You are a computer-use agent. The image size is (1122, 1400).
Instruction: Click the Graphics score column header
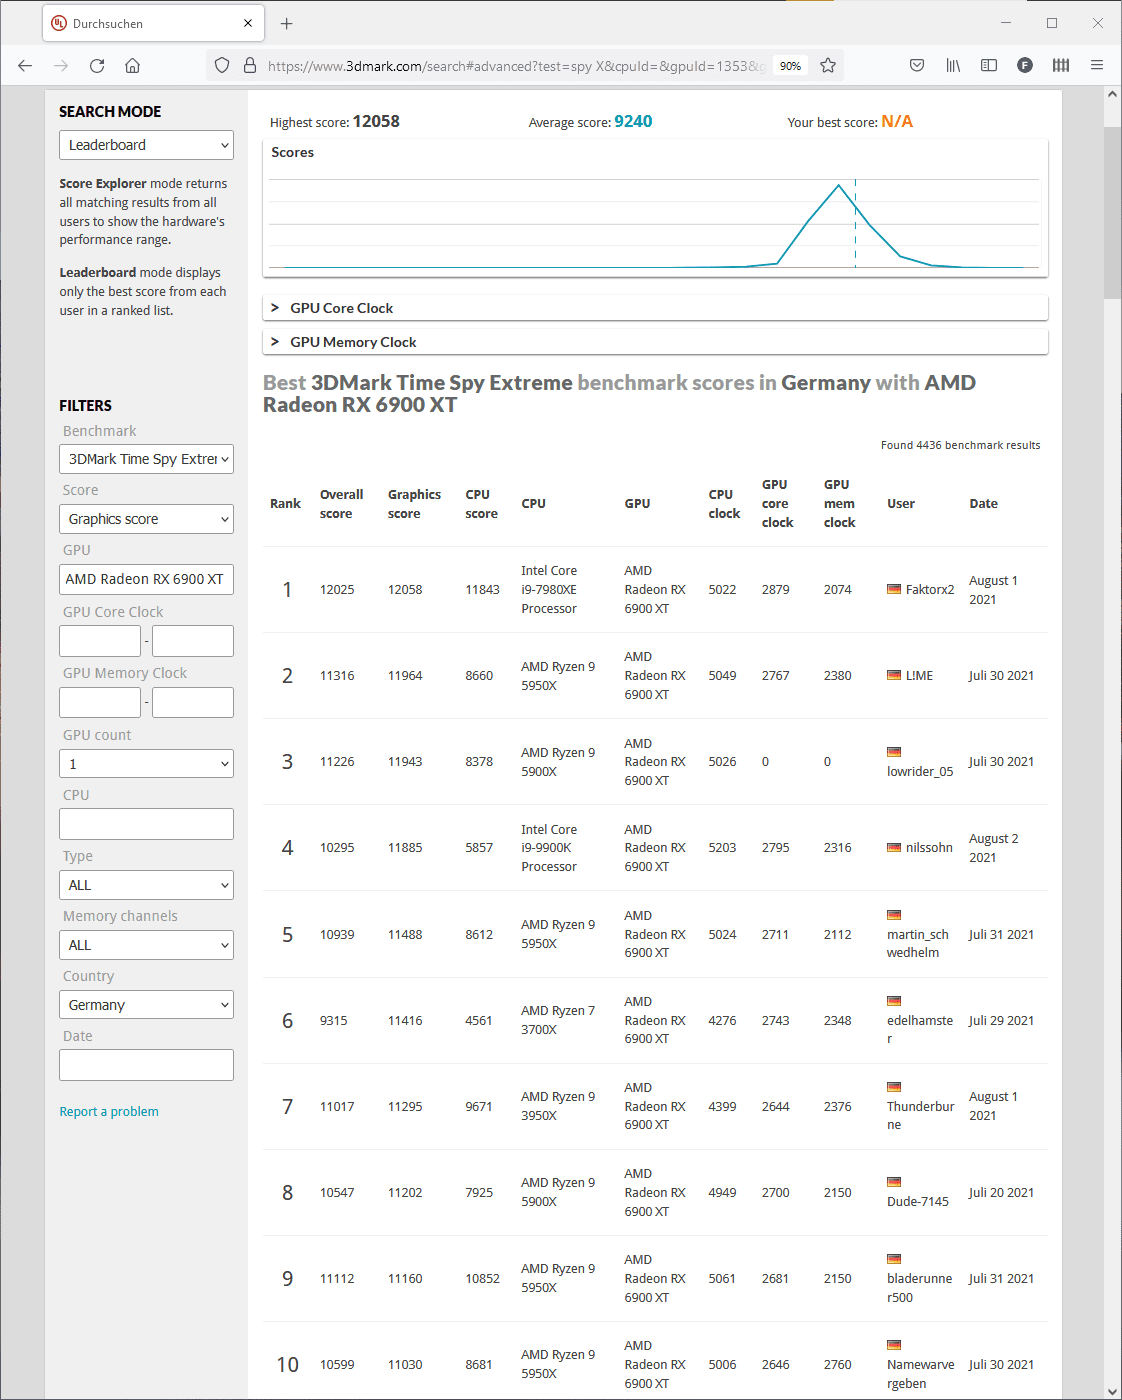click(x=414, y=504)
